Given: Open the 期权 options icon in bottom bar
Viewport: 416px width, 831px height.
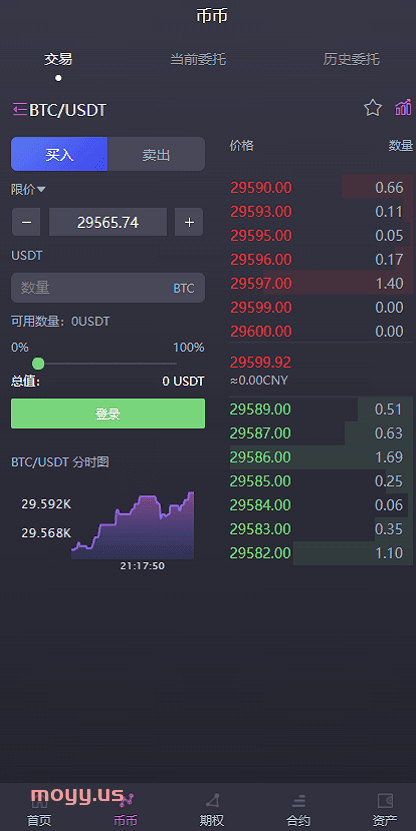Looking at the screenshot, I should (212, 801).
